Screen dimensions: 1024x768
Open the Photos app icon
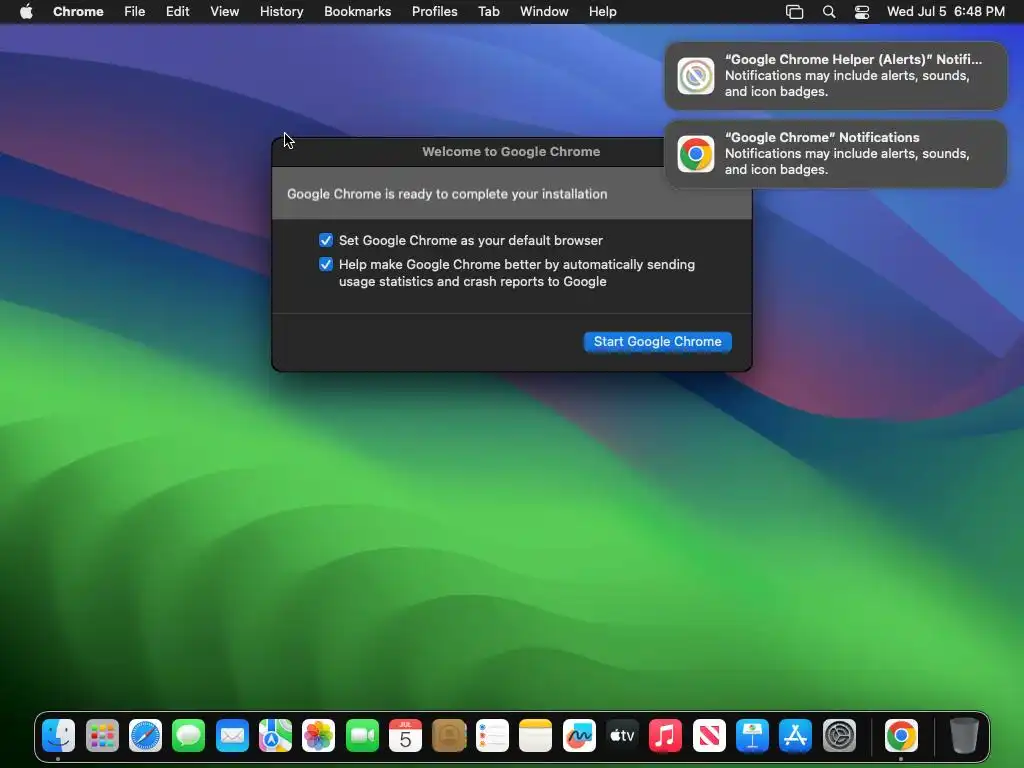[319, 736]
